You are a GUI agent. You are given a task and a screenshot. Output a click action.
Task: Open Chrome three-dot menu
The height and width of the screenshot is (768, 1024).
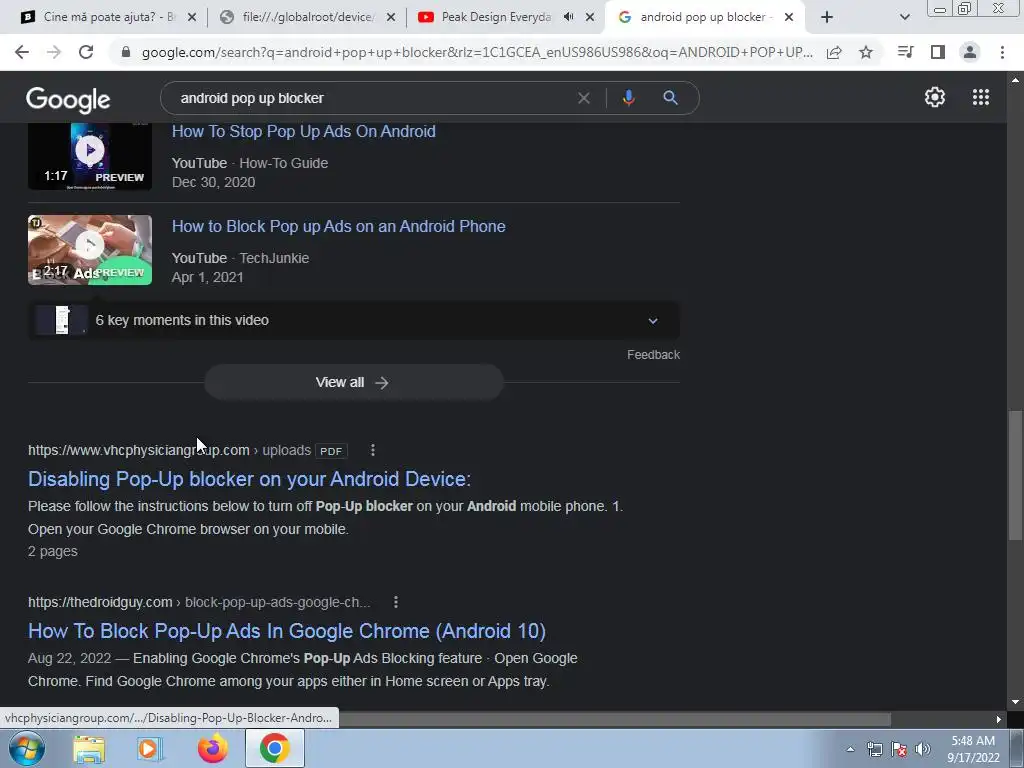point(1002,52)
